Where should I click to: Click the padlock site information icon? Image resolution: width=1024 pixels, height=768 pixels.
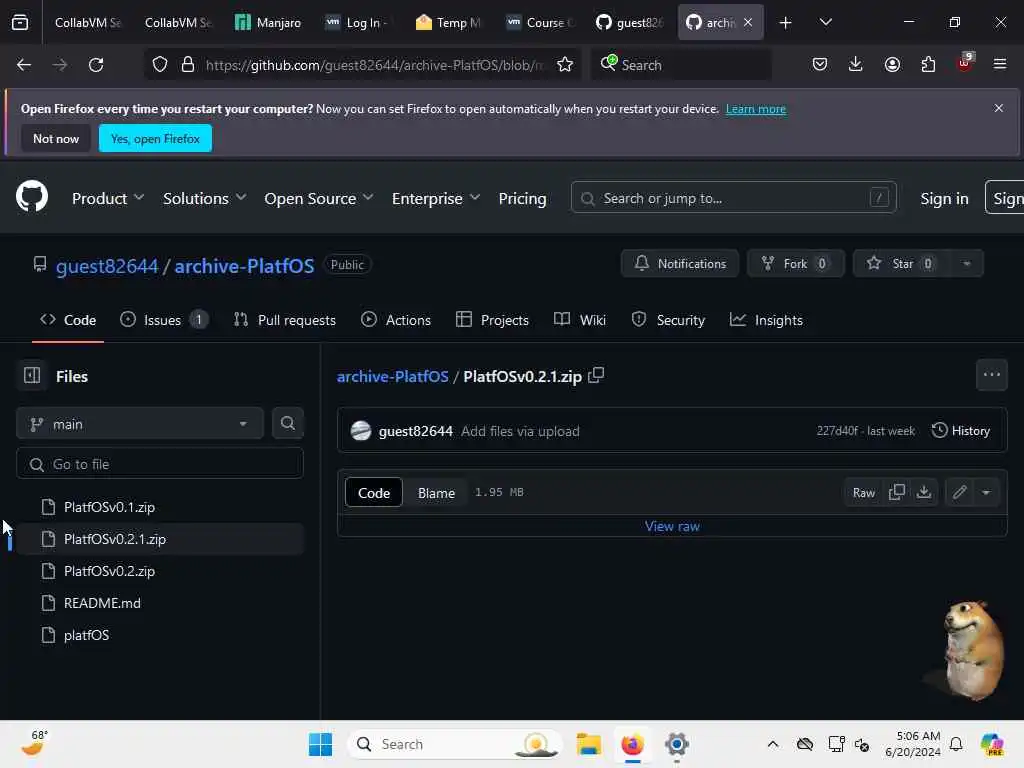coord(188,65)
